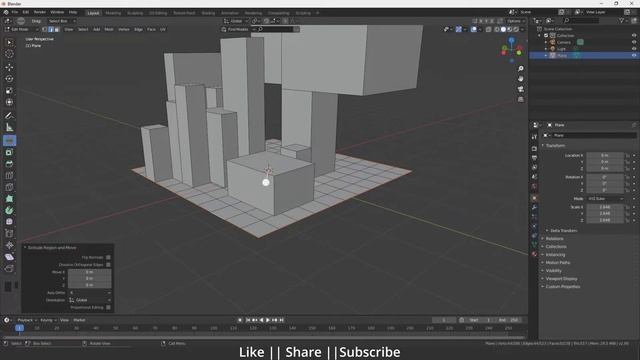The image size is (640, 360).
Task: Select the Rotate tool
Action: click(x=9, y=79)
